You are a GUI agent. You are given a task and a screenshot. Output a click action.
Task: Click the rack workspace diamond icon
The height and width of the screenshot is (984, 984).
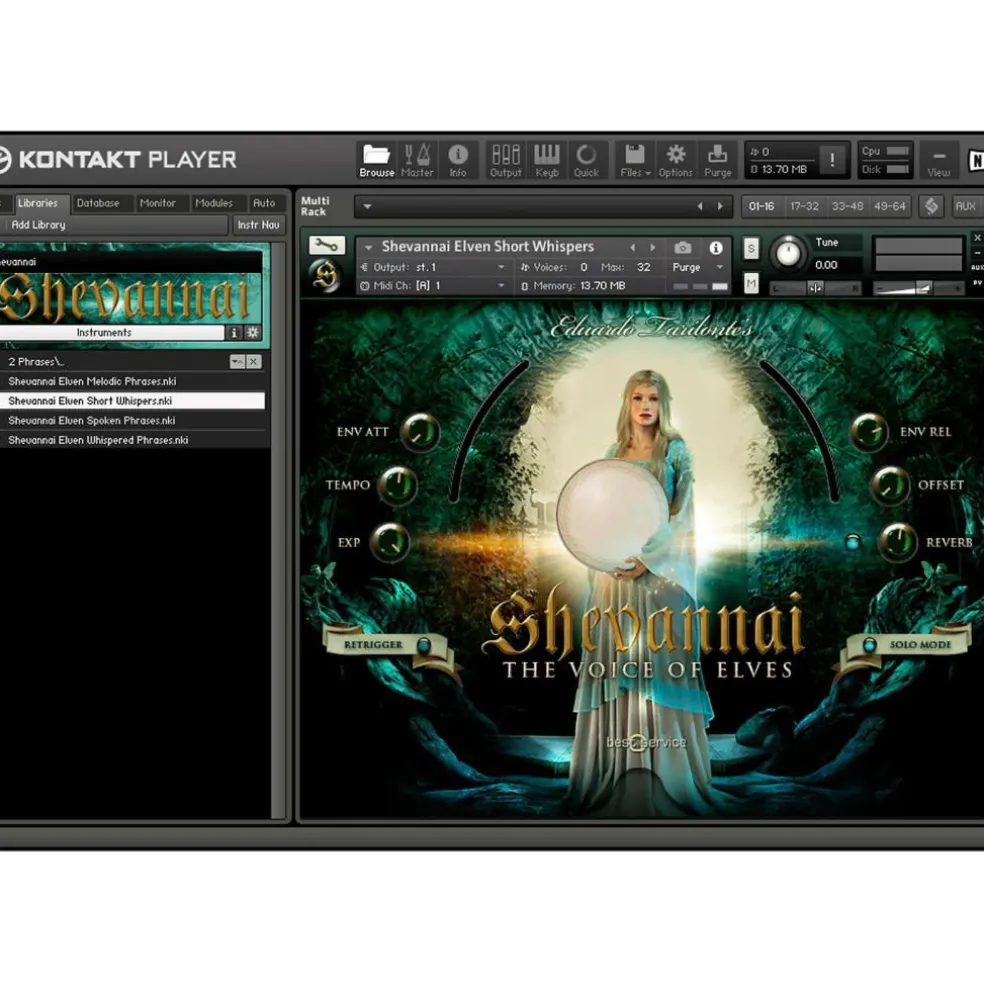click(x=931, y=206)
